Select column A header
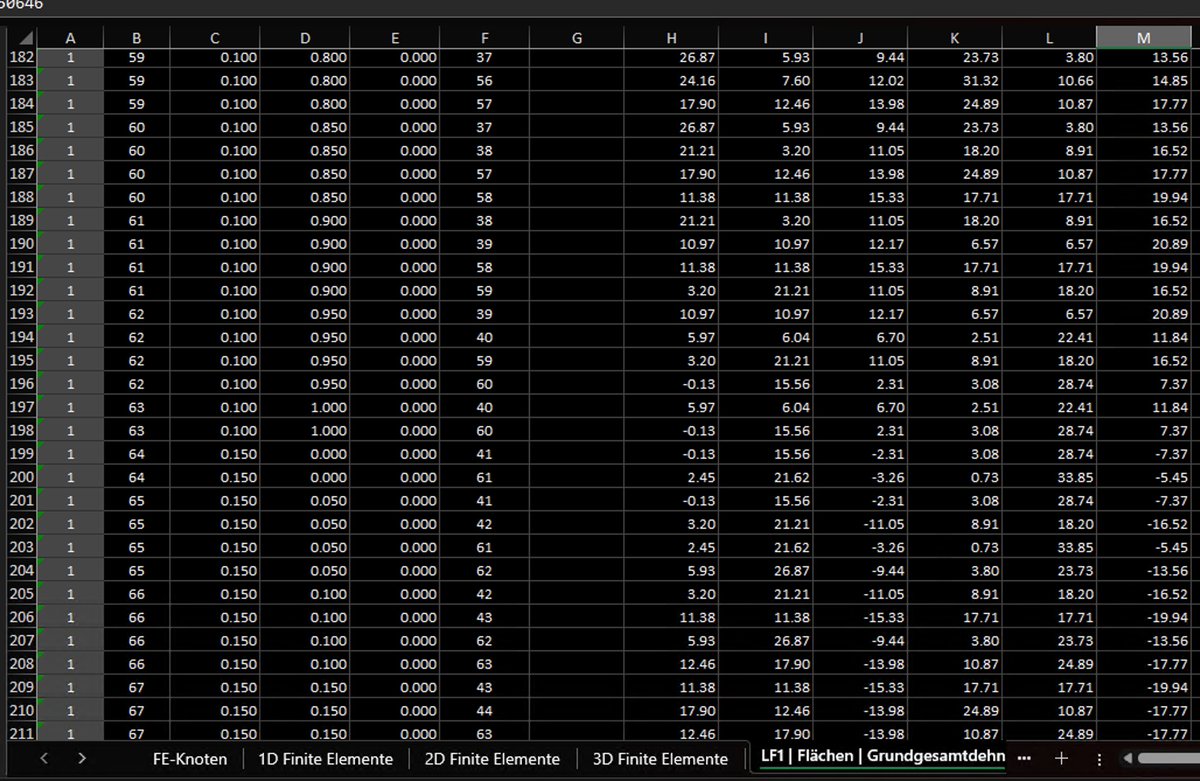Viewport: 1200px width, 781px height. (70, 37)
